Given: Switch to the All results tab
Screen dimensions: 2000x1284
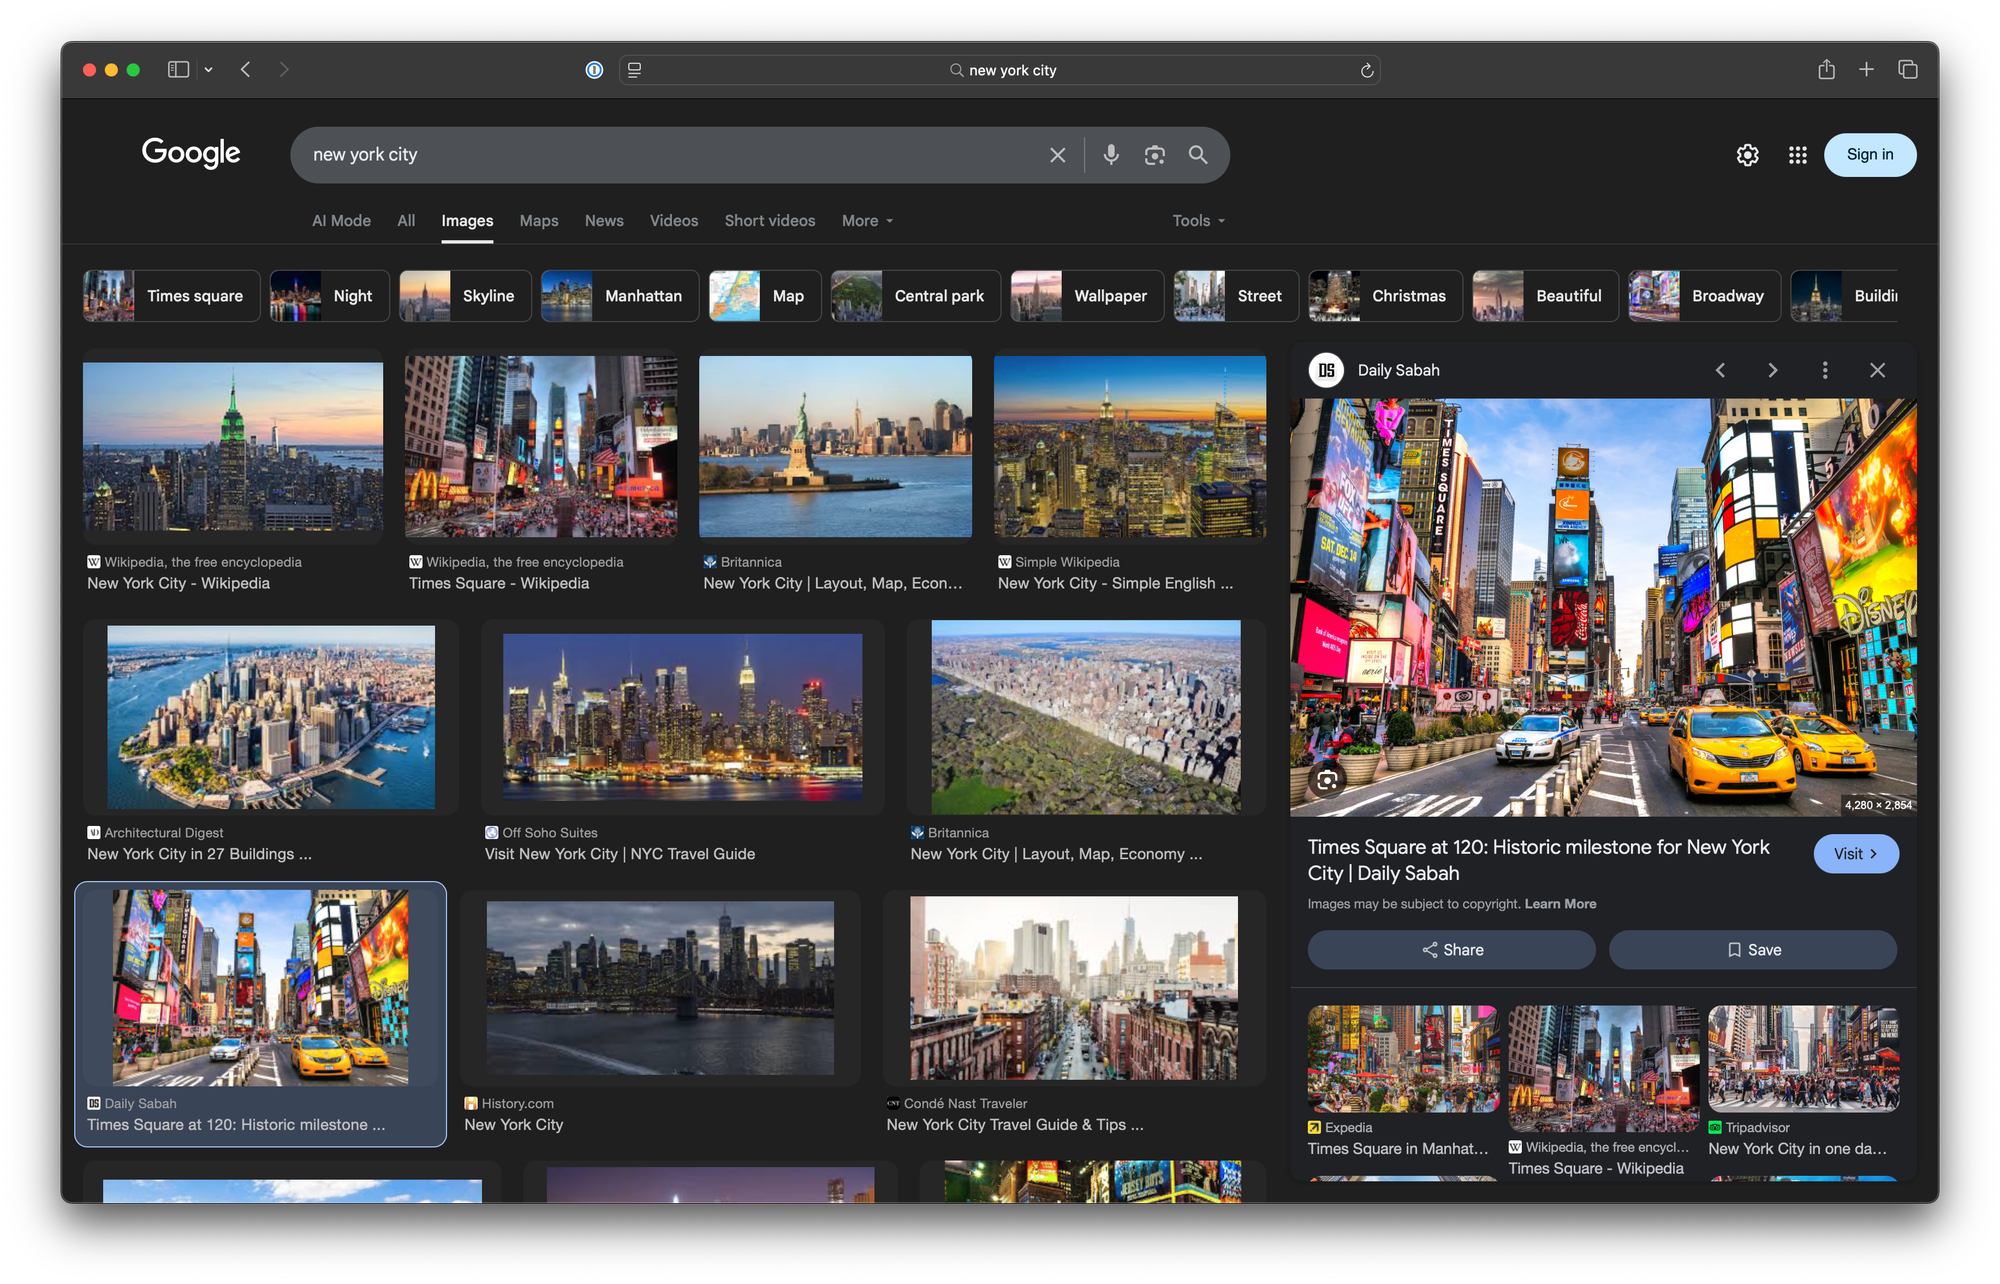Looking at the screenshot, I should pos(406,221).
